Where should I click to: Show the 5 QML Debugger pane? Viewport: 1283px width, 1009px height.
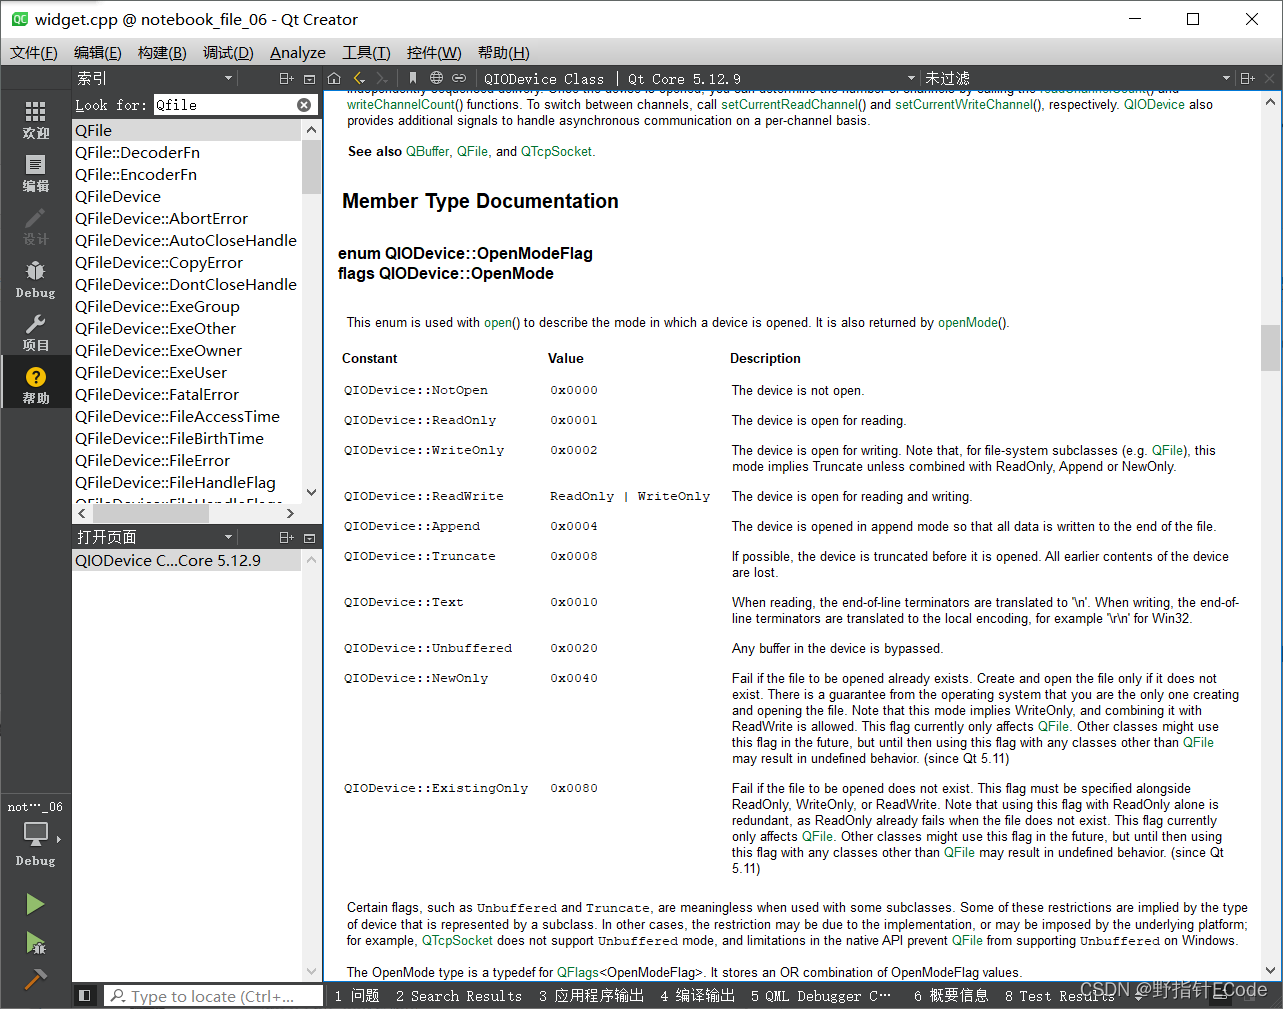[x=821, y=995]
